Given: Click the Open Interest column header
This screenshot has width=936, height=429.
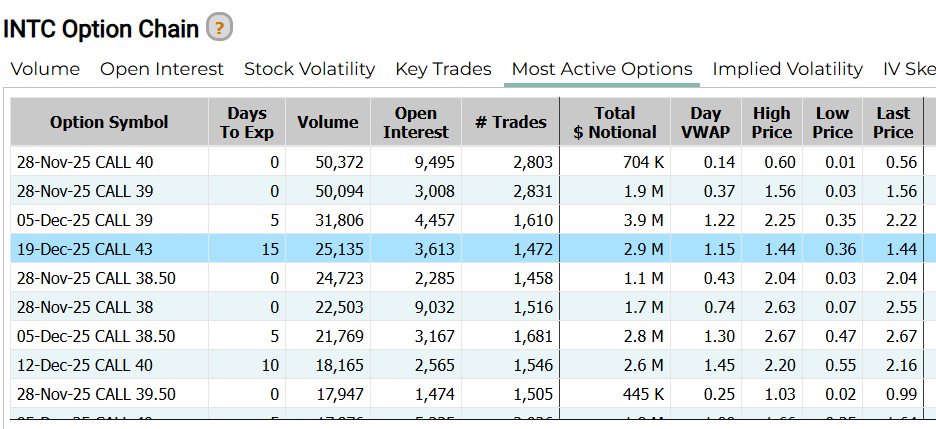Looking at the screenshot, I should pyautogui.click(x=416, y=122).
